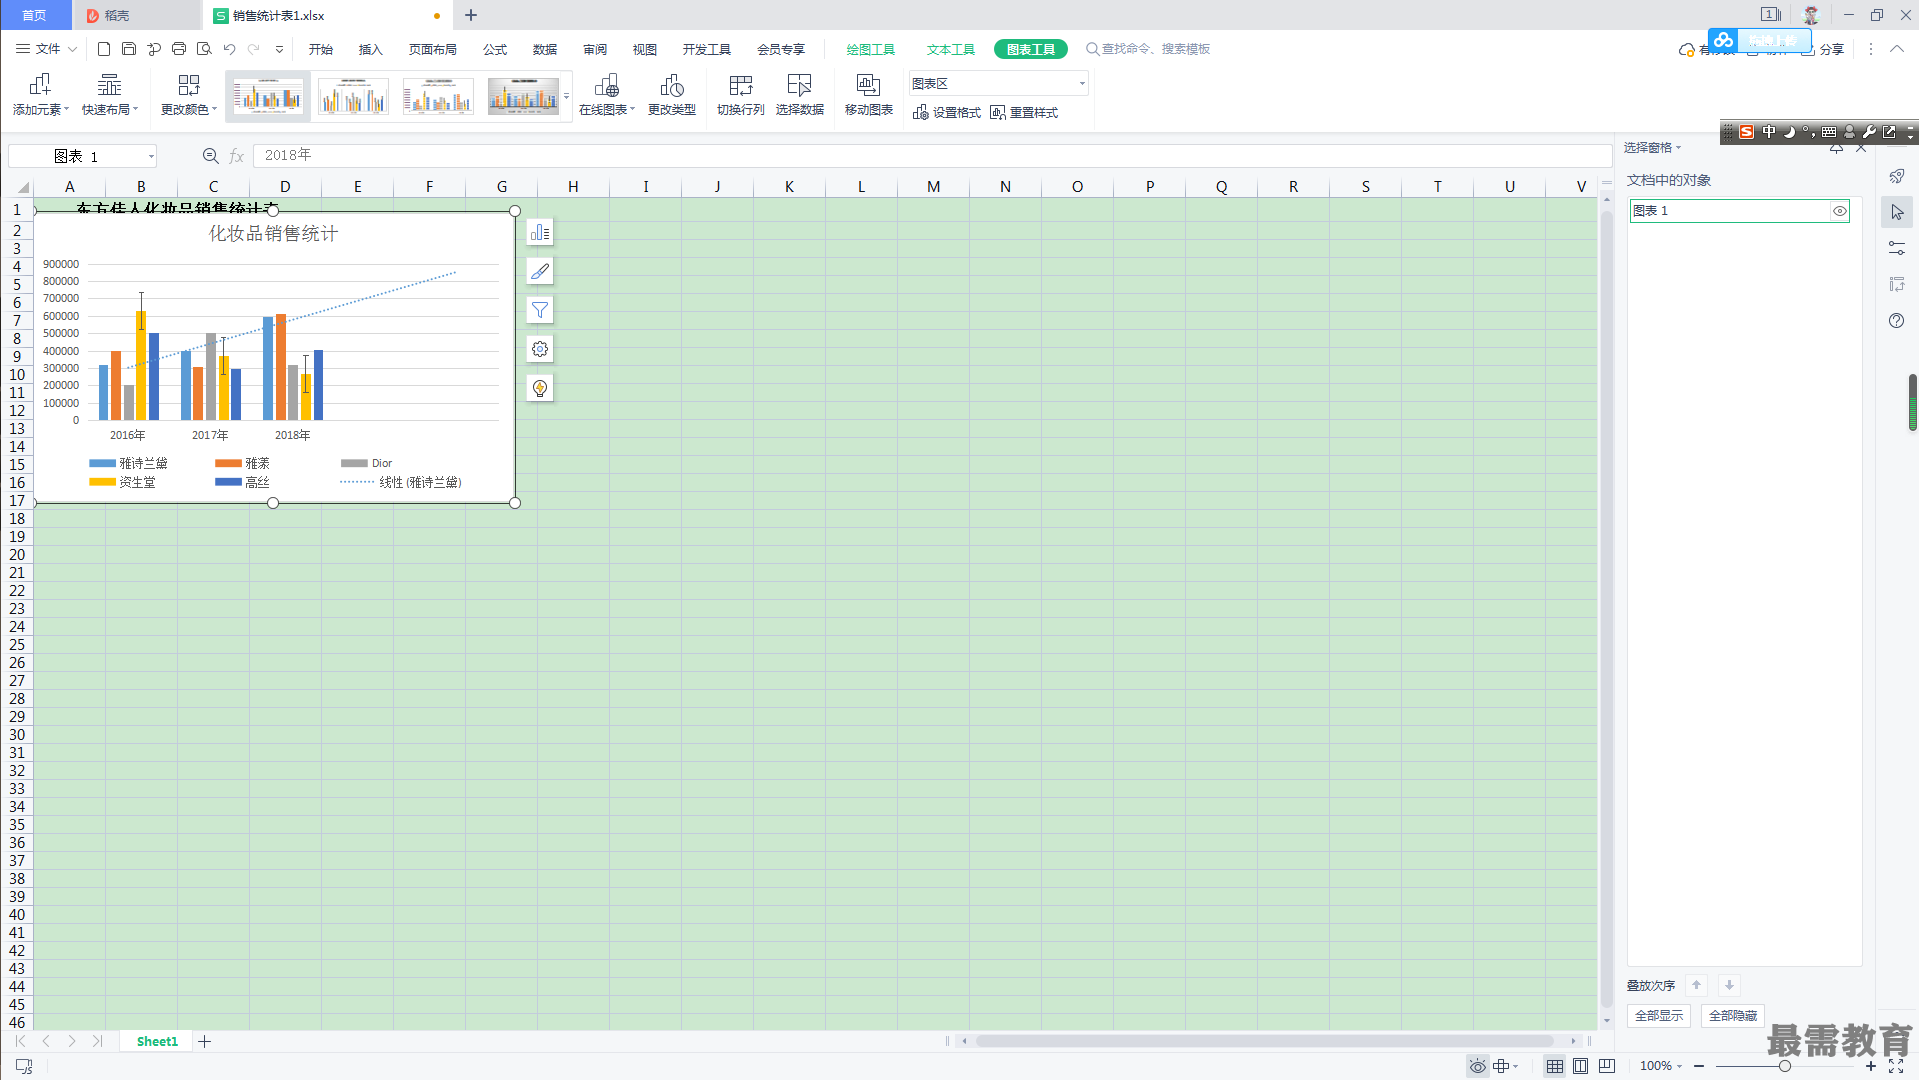Click 切换行列 switch row/column
The width and height of the screenshot is (1919, 1080).
coord(740,95)
